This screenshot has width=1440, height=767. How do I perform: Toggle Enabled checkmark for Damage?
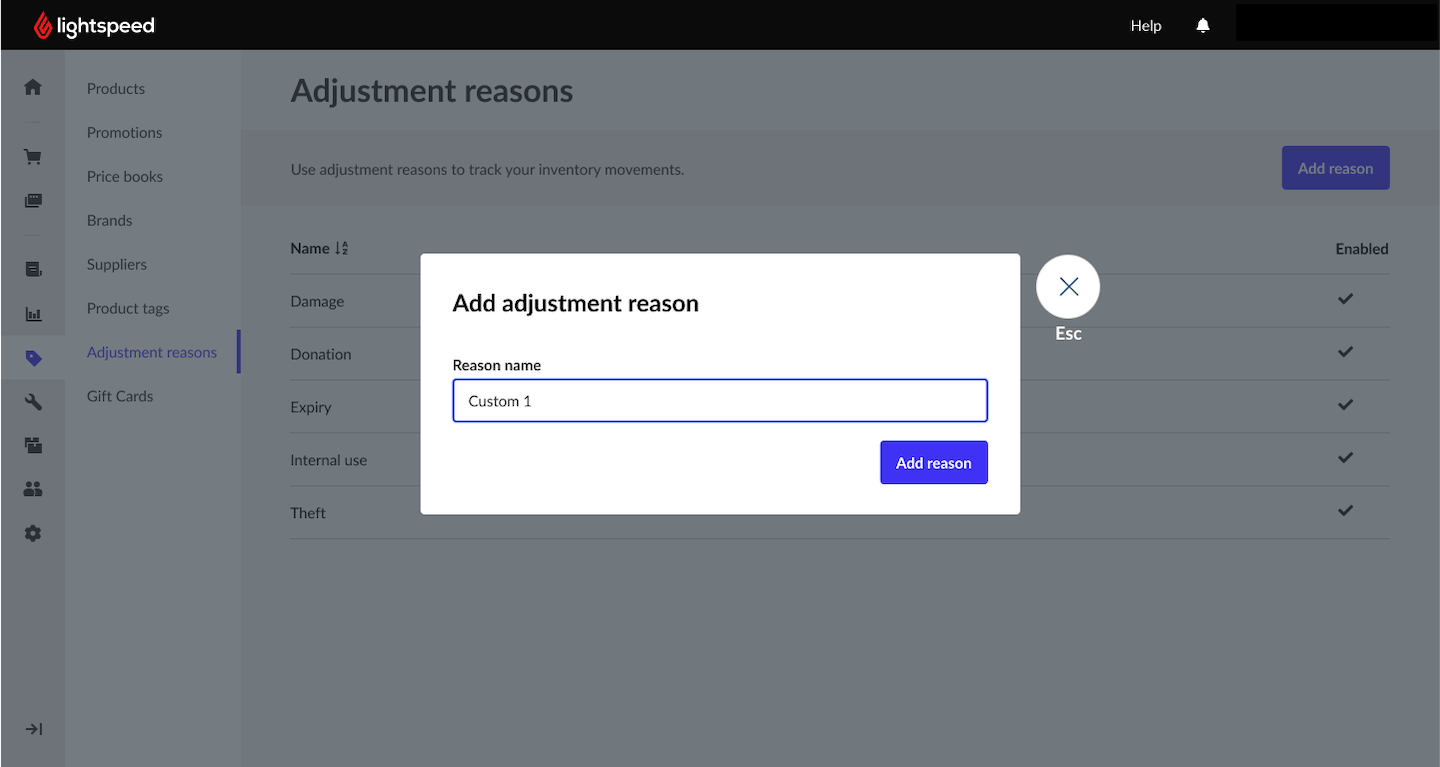coord(1345,299)
